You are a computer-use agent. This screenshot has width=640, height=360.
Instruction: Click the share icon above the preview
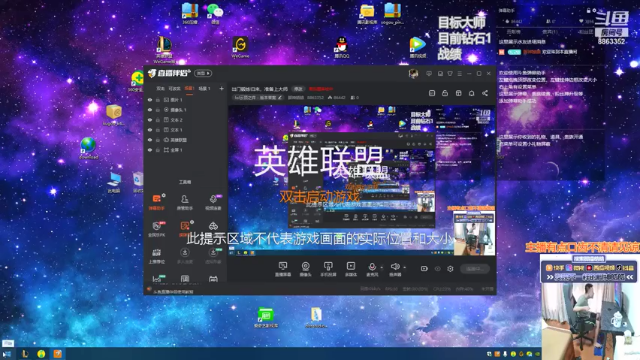484,93
